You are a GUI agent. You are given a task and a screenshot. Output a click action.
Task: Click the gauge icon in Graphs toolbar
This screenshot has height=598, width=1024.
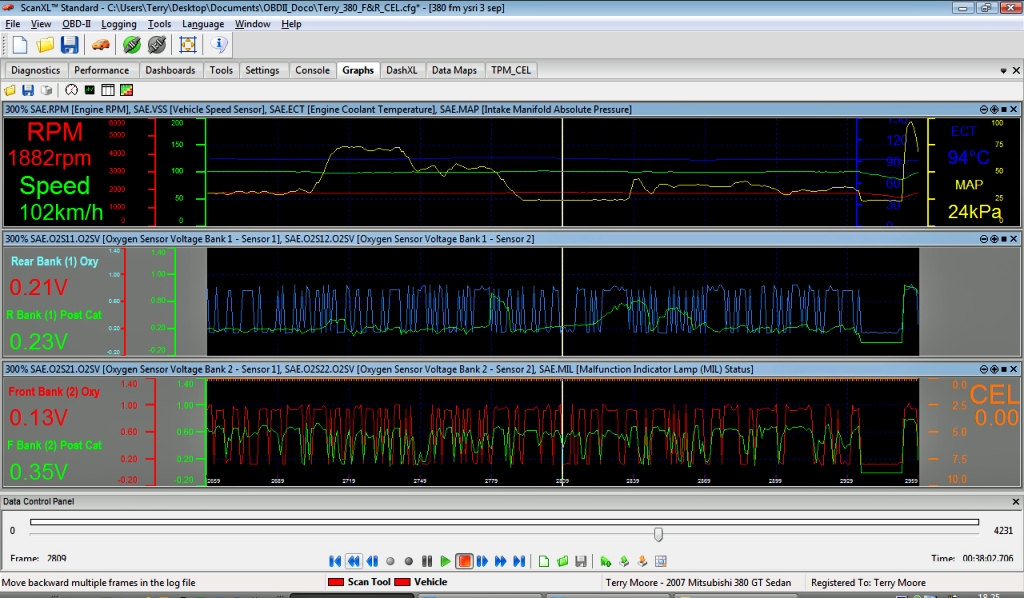tap(71, 90)
